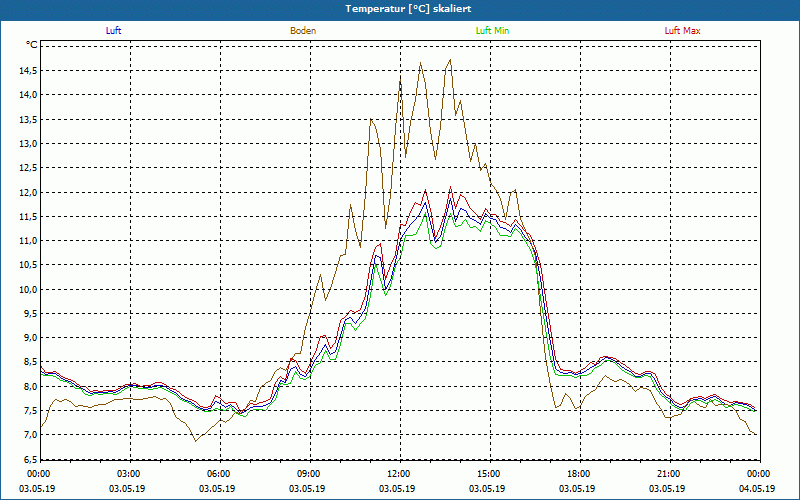Viewport: 800px width, 500px height.
Task: Select the 11,0 y-axis value
Action: pos(28,241)
